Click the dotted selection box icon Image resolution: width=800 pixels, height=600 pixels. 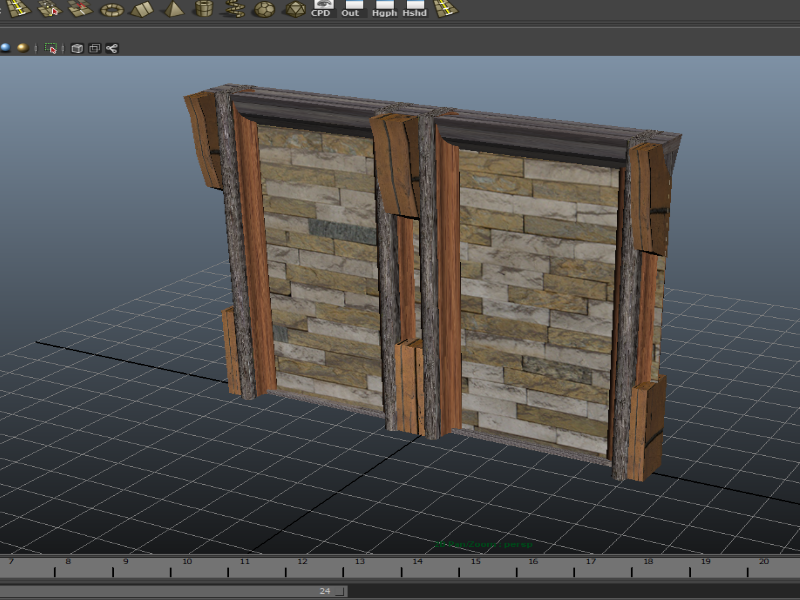(x=51, y=47)
